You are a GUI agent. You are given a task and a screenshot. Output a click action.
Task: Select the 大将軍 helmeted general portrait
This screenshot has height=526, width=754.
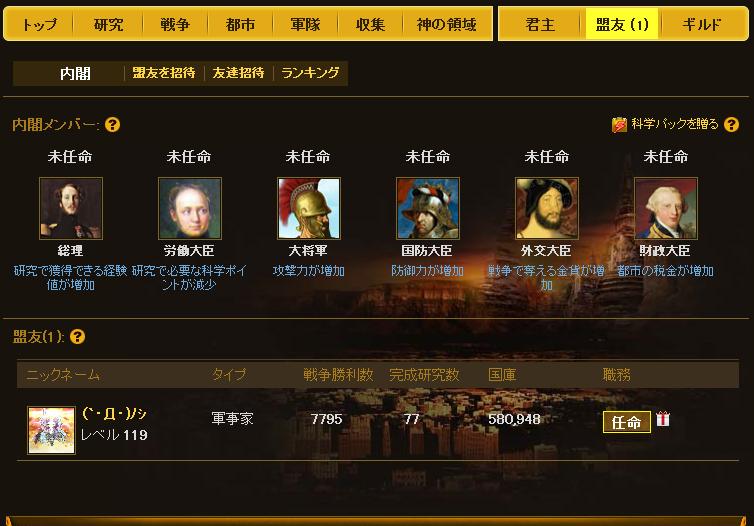click(x=309, y=208)
